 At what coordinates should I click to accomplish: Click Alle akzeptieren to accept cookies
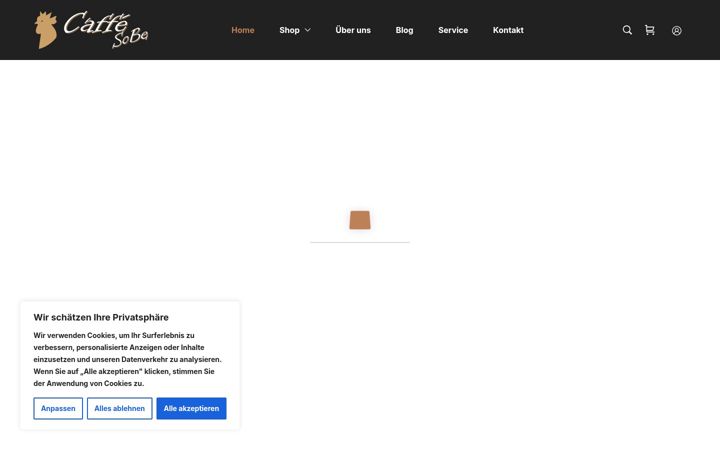[x=191, y=408]
